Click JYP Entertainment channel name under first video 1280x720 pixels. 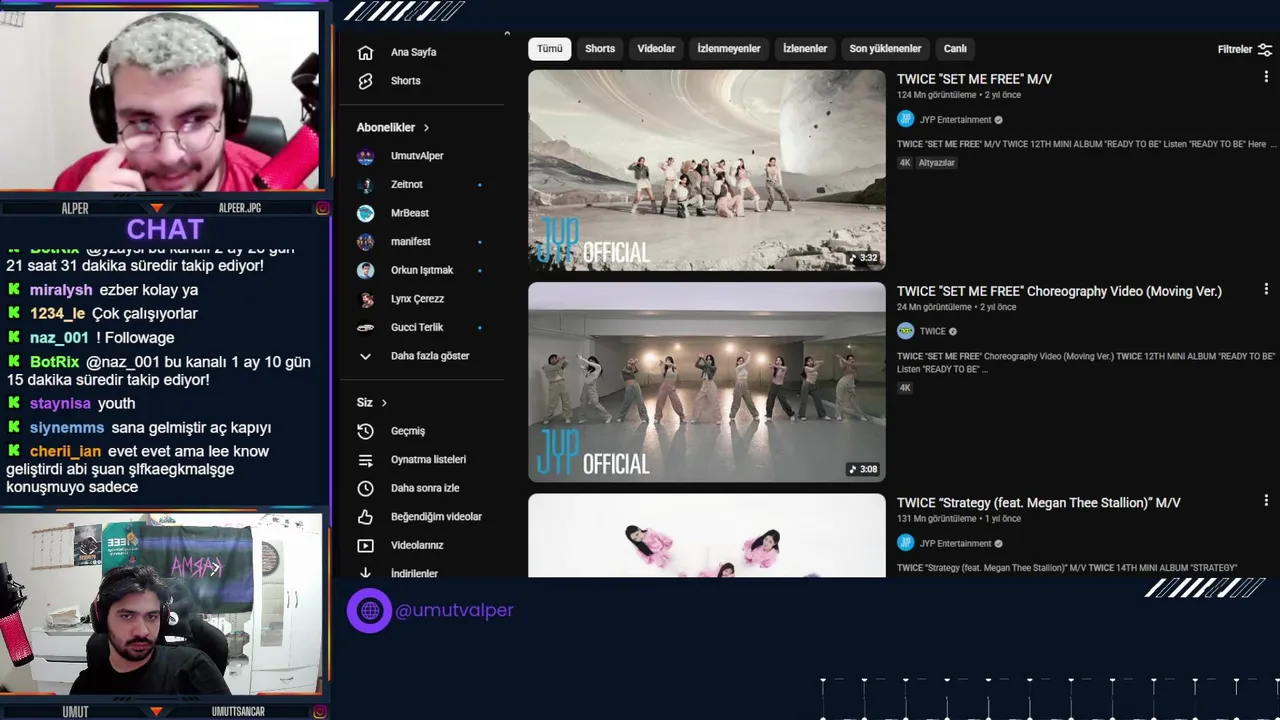pos(955,120)
